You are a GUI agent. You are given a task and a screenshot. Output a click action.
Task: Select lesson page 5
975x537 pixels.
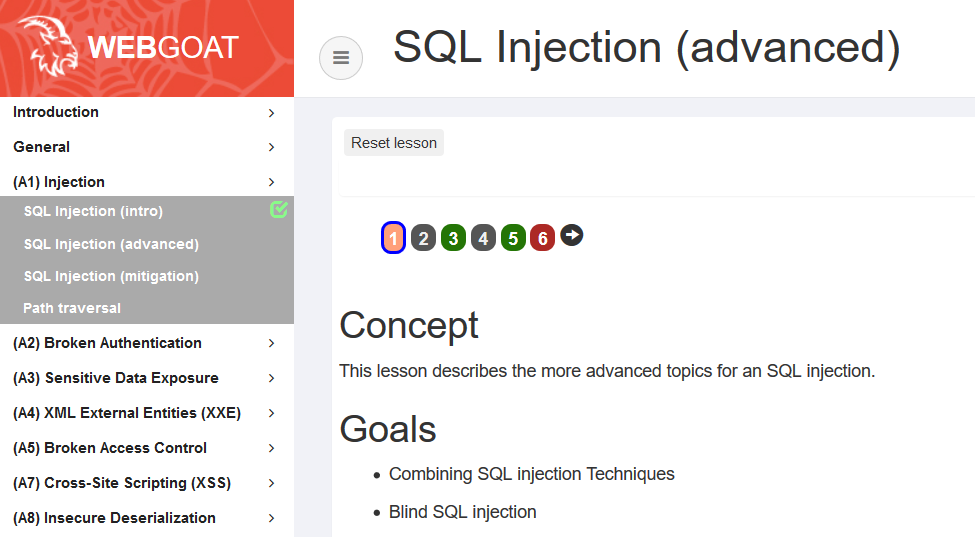point(513,238)
